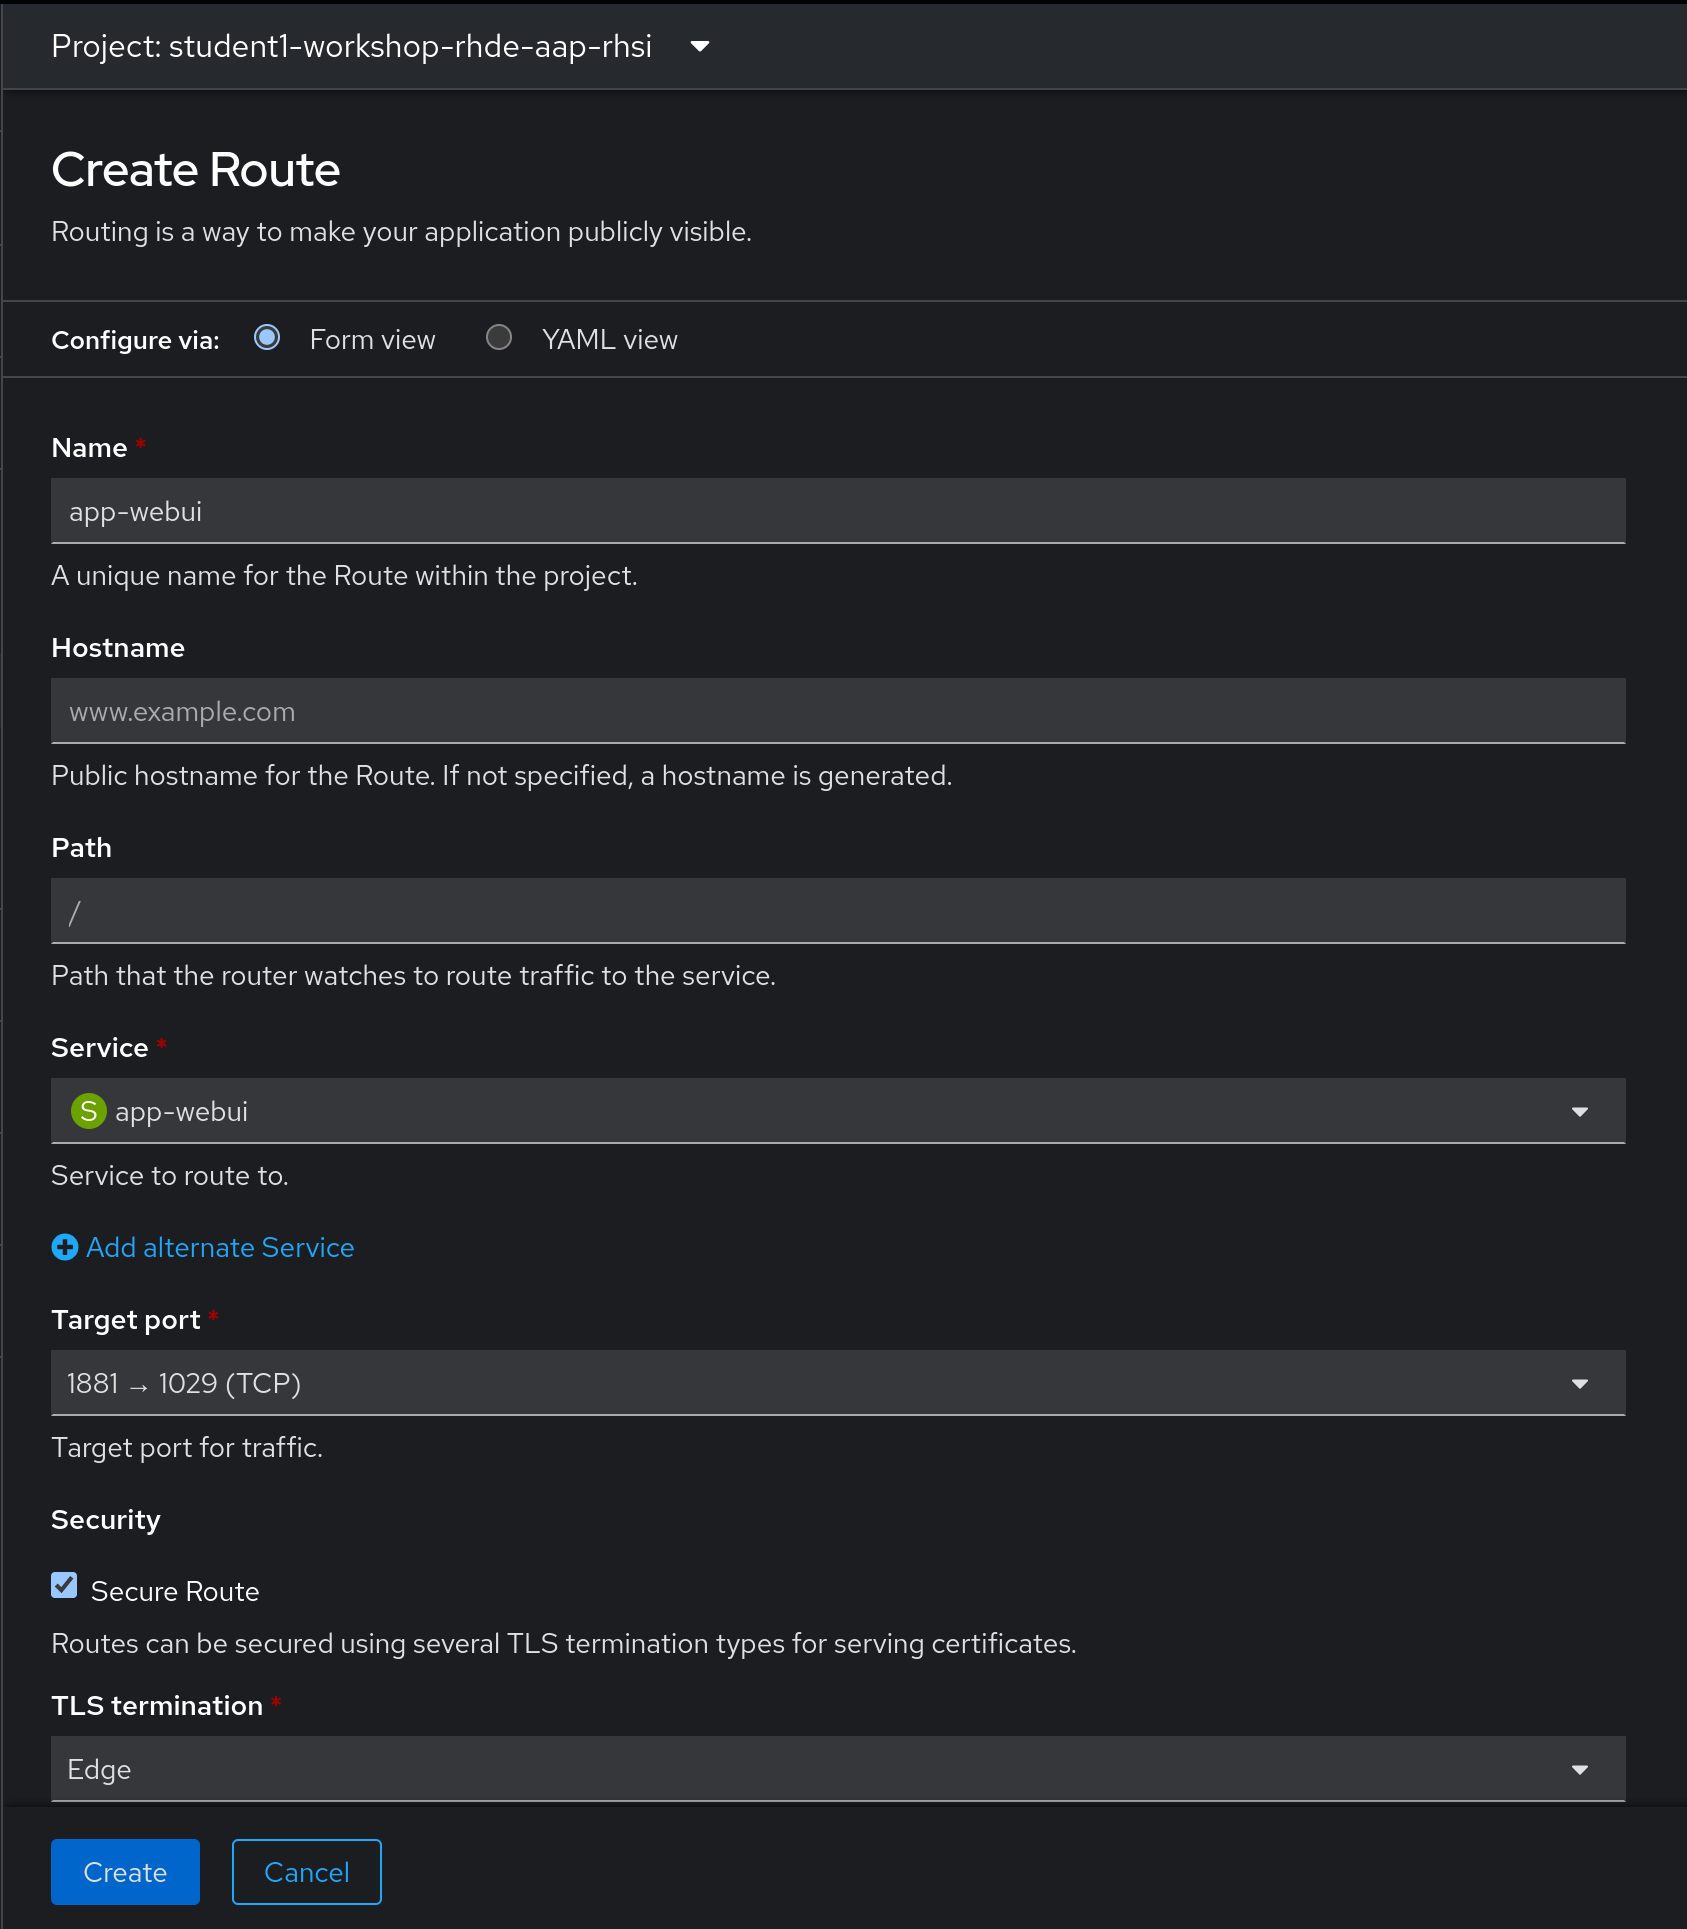Click the Name input field
Image resolution: width=1687 pixels, height=1929 pixels.
click(838, 511)
